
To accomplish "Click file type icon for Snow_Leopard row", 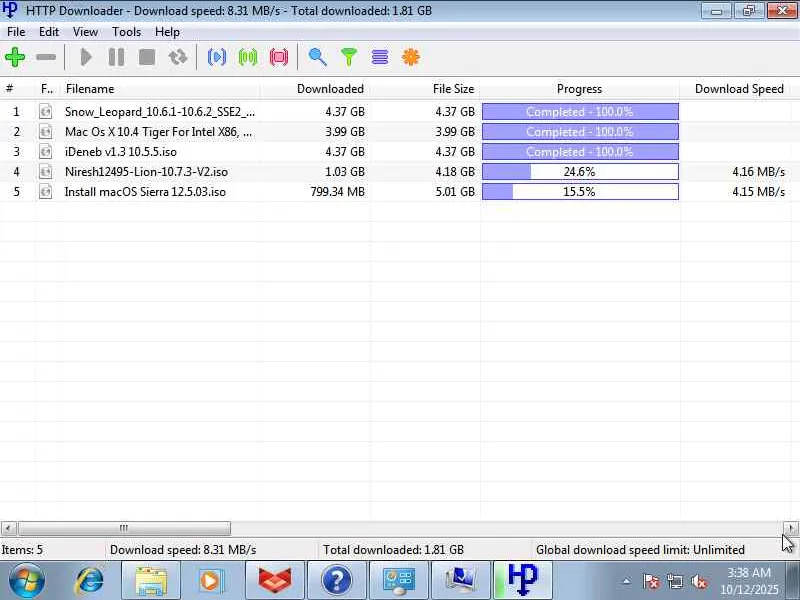I will (45, 111).
